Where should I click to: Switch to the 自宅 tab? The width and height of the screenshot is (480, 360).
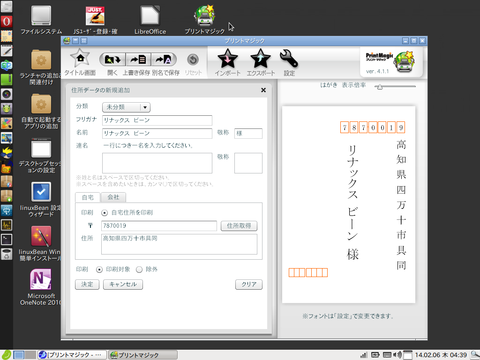tap(88, 197)
